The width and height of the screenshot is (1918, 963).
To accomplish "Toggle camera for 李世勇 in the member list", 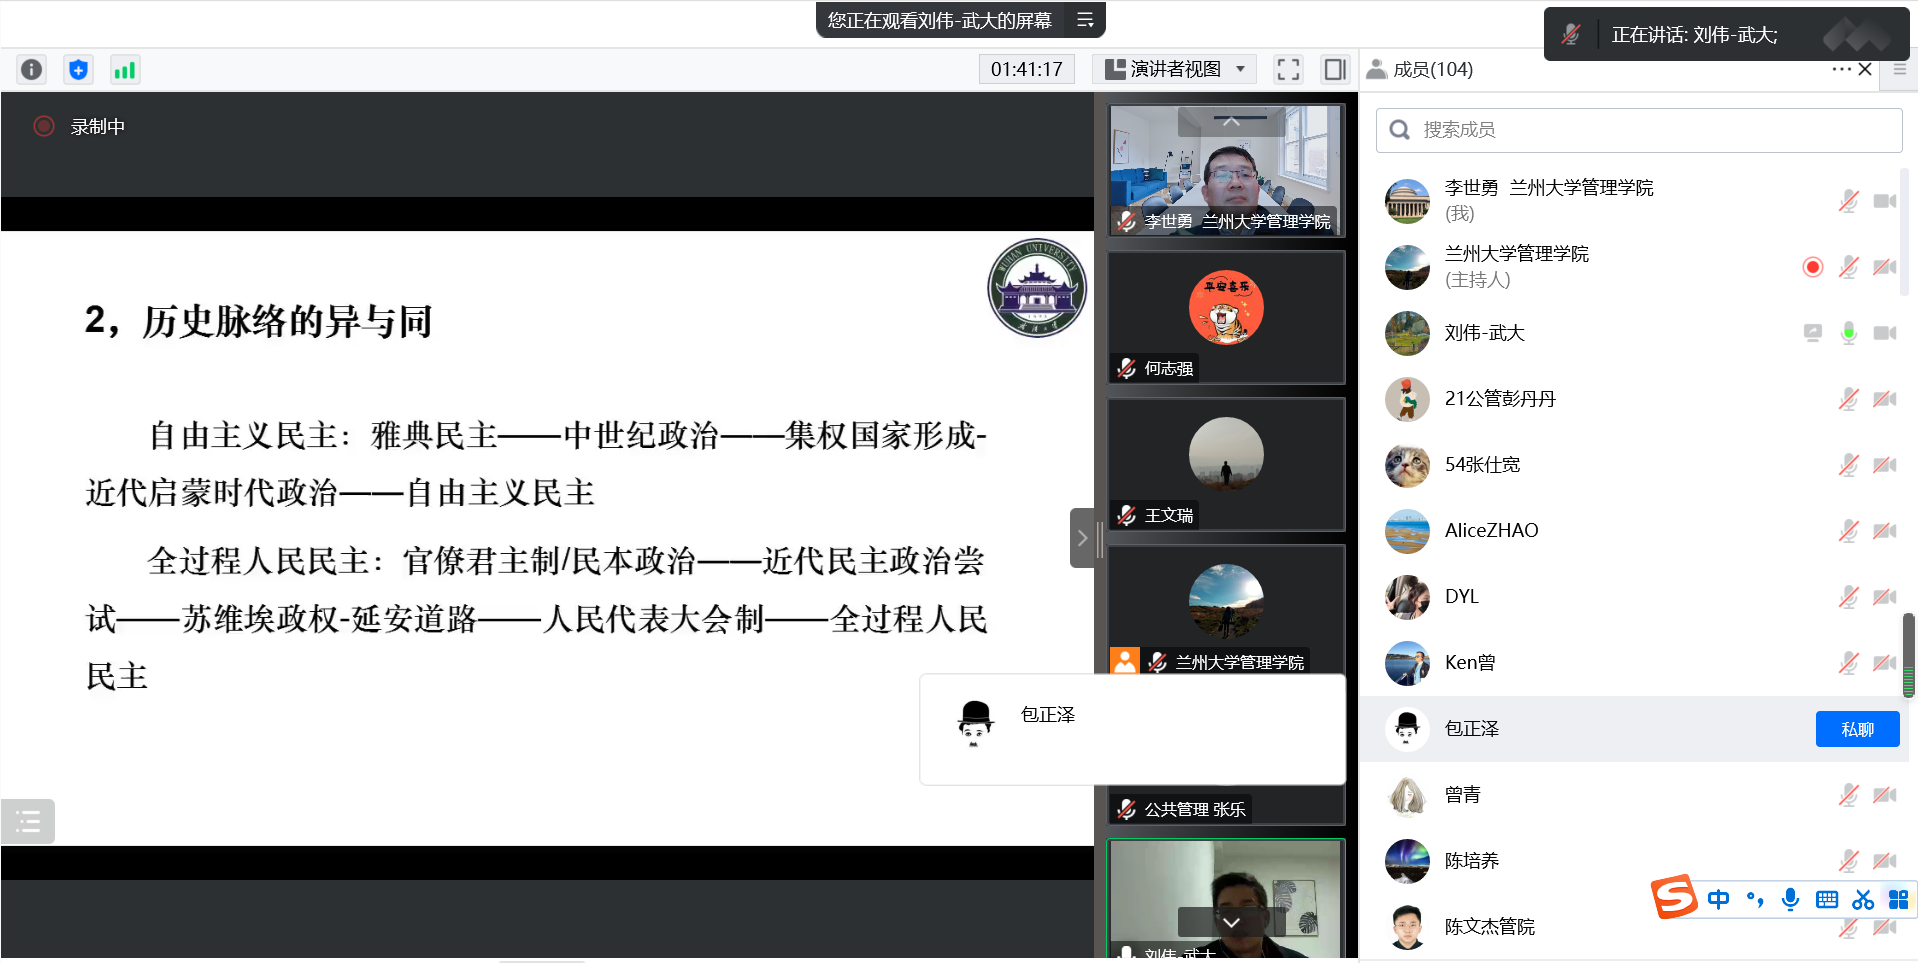I will (1885, 201).
